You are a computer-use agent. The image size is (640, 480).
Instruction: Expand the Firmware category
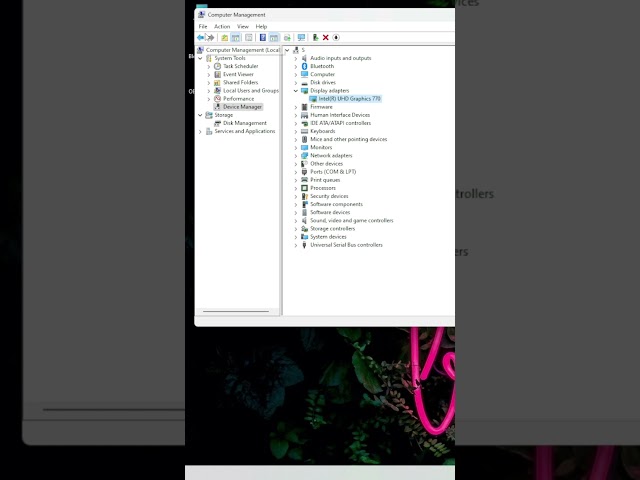click(x=296, y=107)
